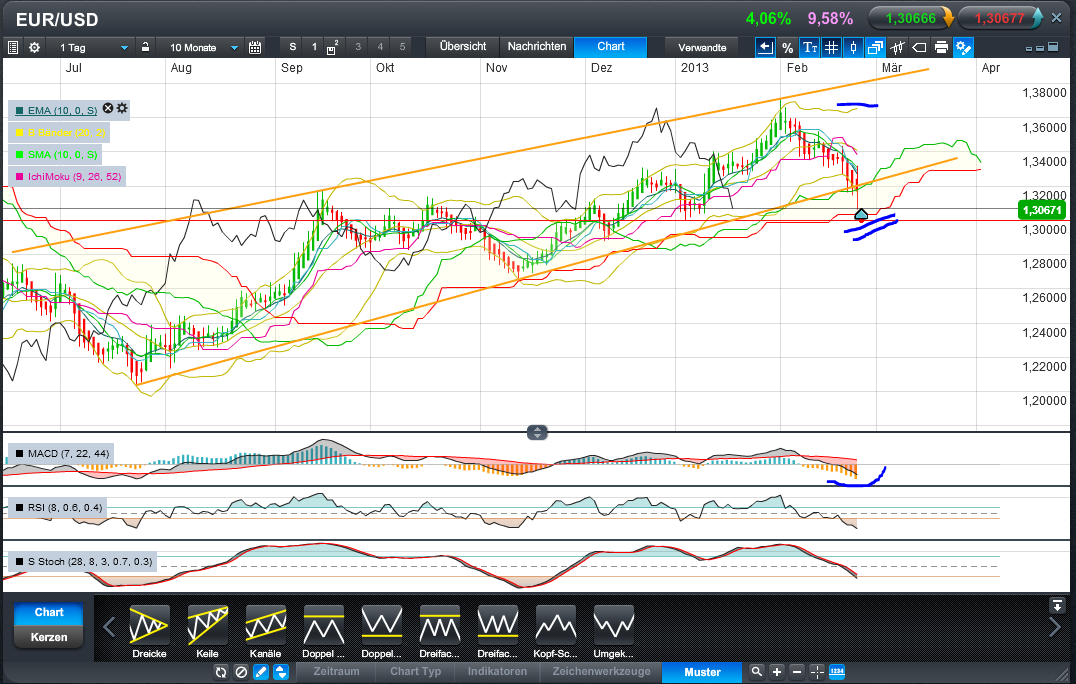This screenshot has height=684, width=1076.
Task: Open the calendar date picker
Action: pyautogui.click(x=255, y=47)
